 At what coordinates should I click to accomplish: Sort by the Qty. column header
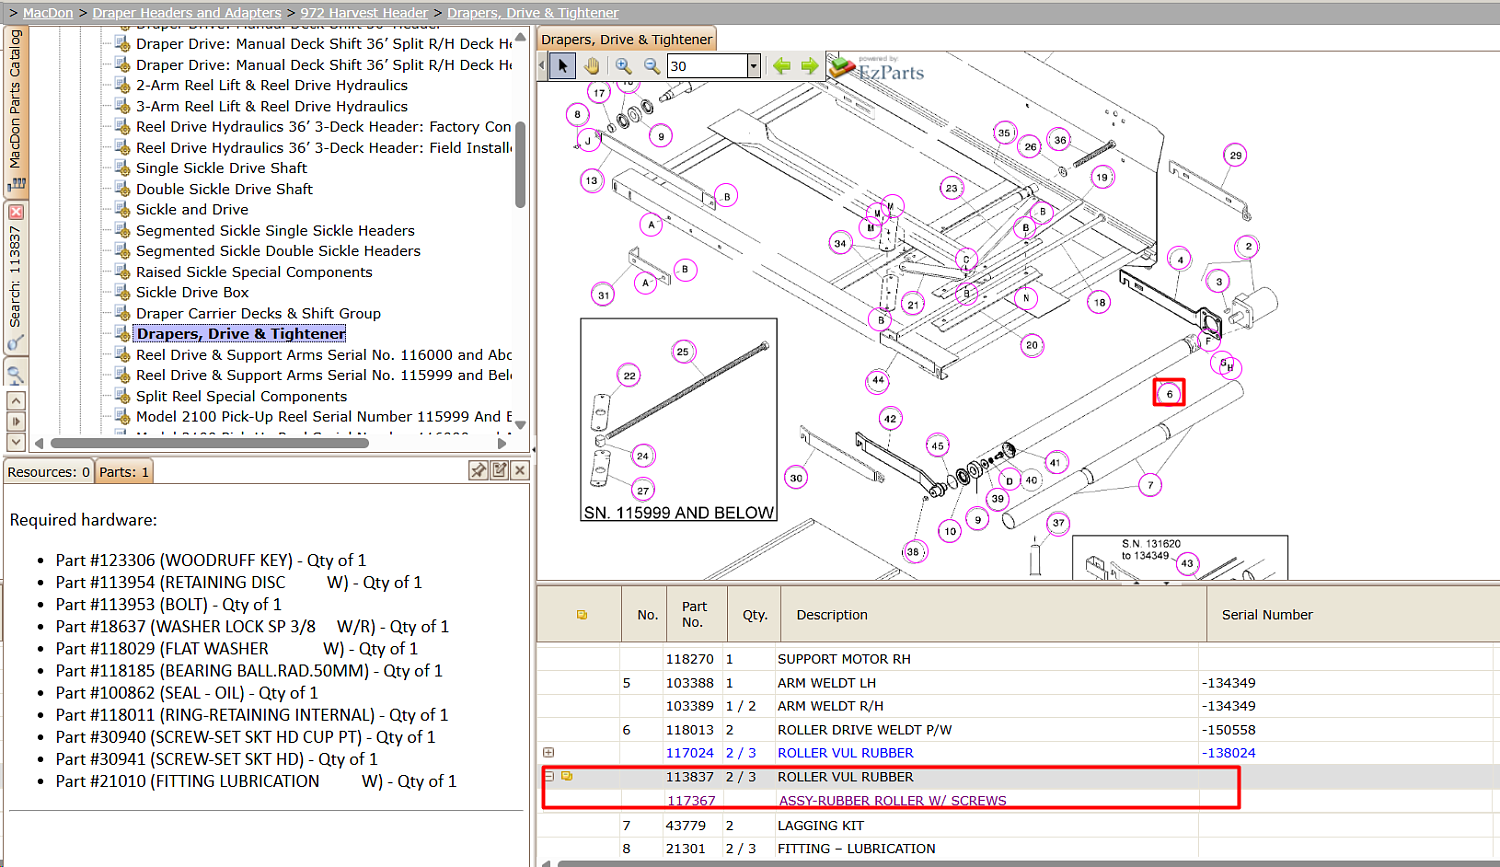755,615
